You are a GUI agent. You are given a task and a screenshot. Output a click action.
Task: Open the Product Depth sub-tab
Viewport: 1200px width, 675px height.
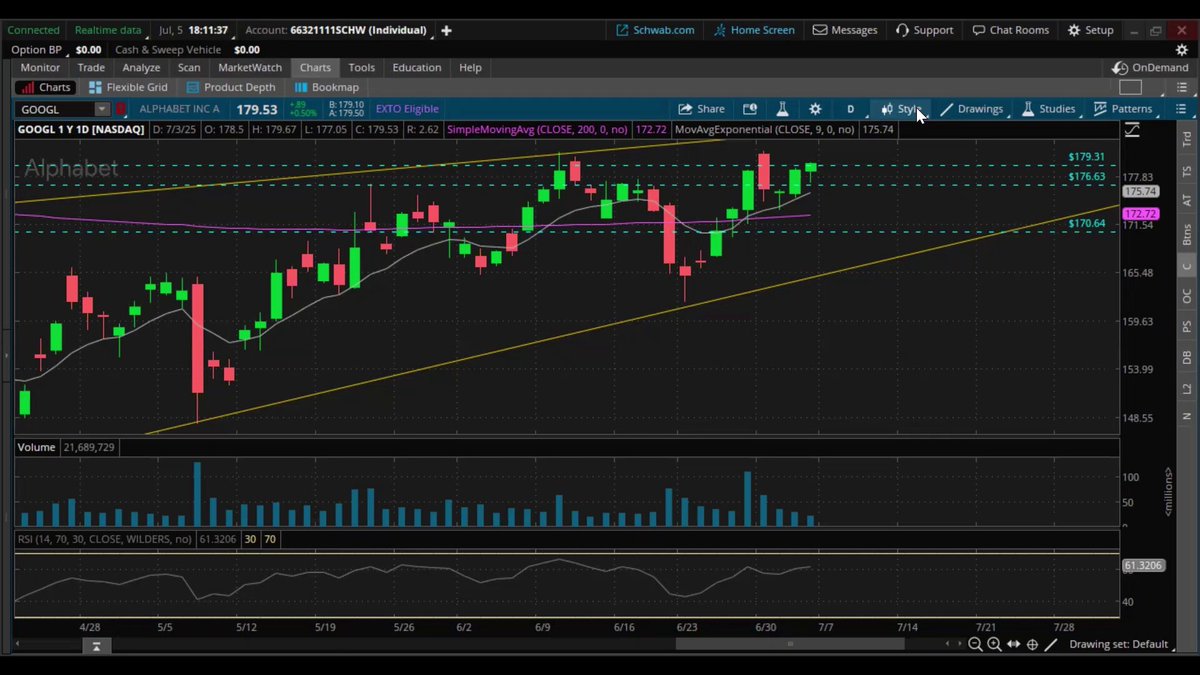coord(233,88)
